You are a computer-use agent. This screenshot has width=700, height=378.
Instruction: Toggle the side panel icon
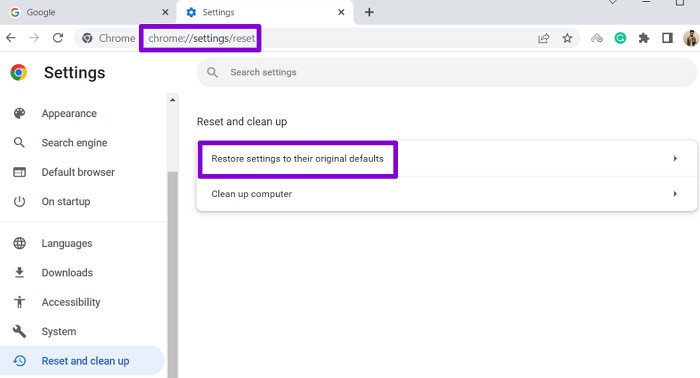click(667, 38)
